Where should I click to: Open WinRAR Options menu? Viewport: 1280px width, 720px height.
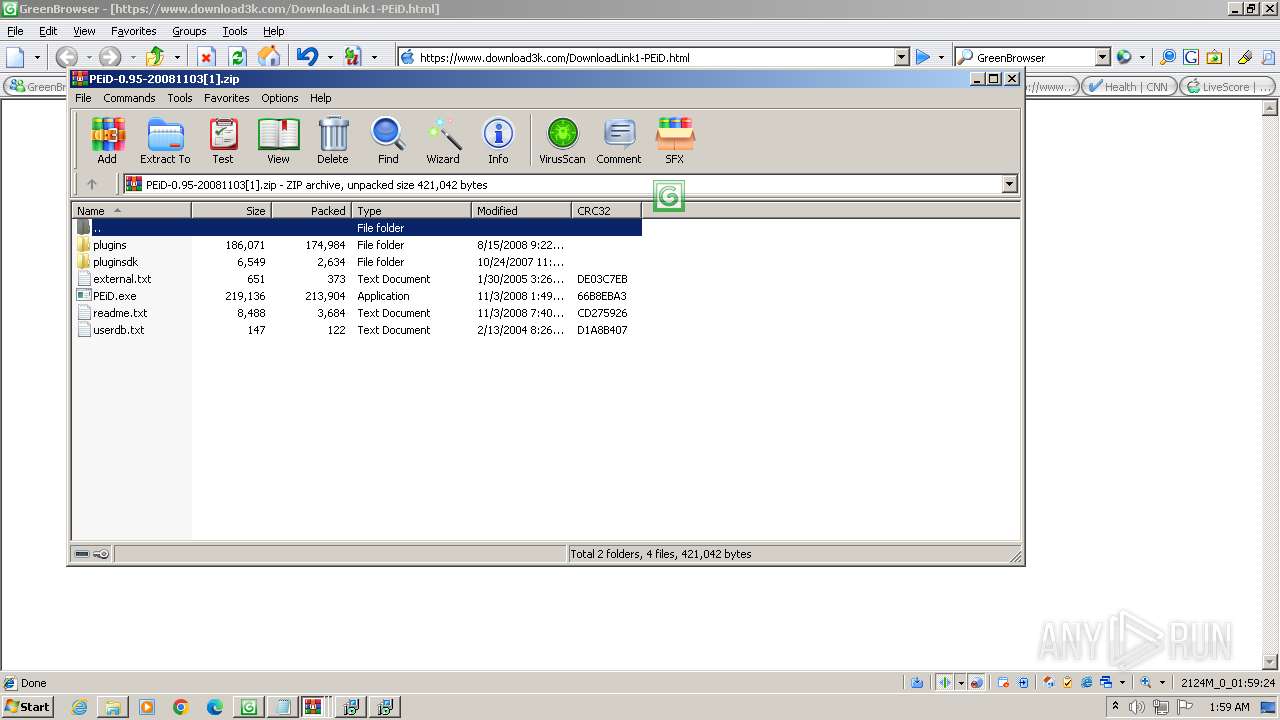[x=280, y=98]
